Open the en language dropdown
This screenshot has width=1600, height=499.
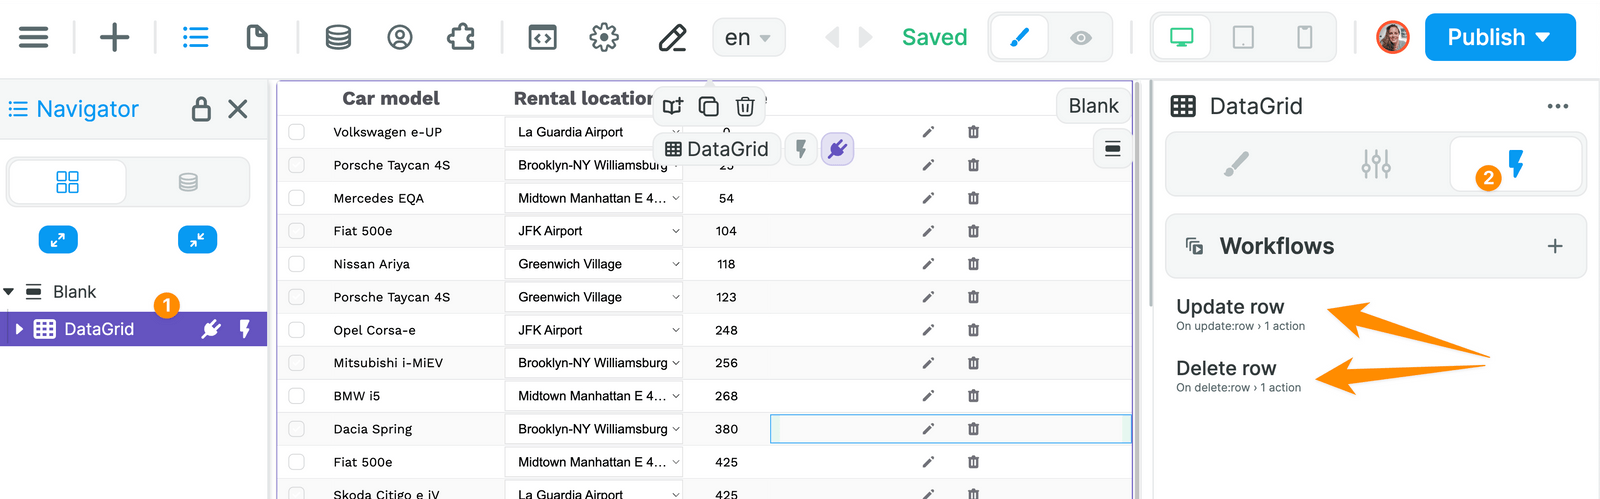click(x=749, y=38)
